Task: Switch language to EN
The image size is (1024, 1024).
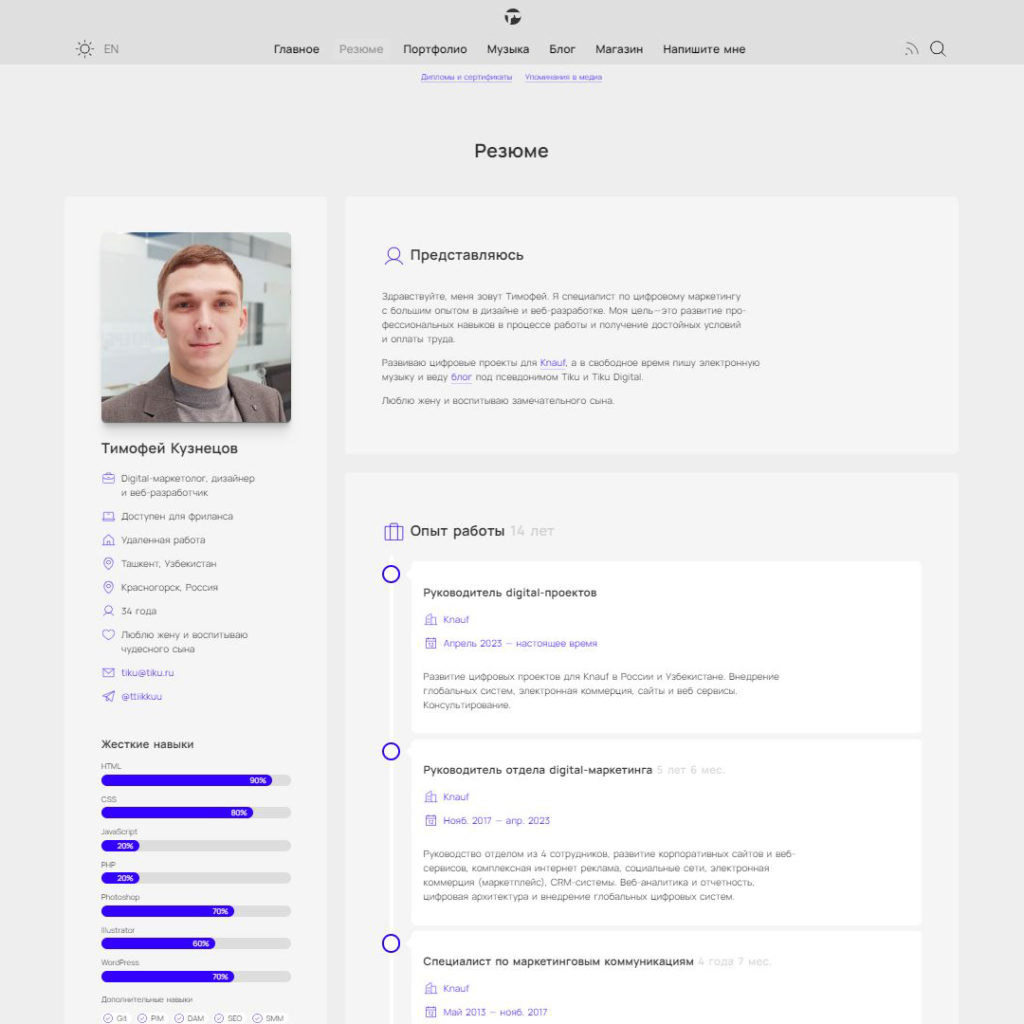Action: (111, 48)
